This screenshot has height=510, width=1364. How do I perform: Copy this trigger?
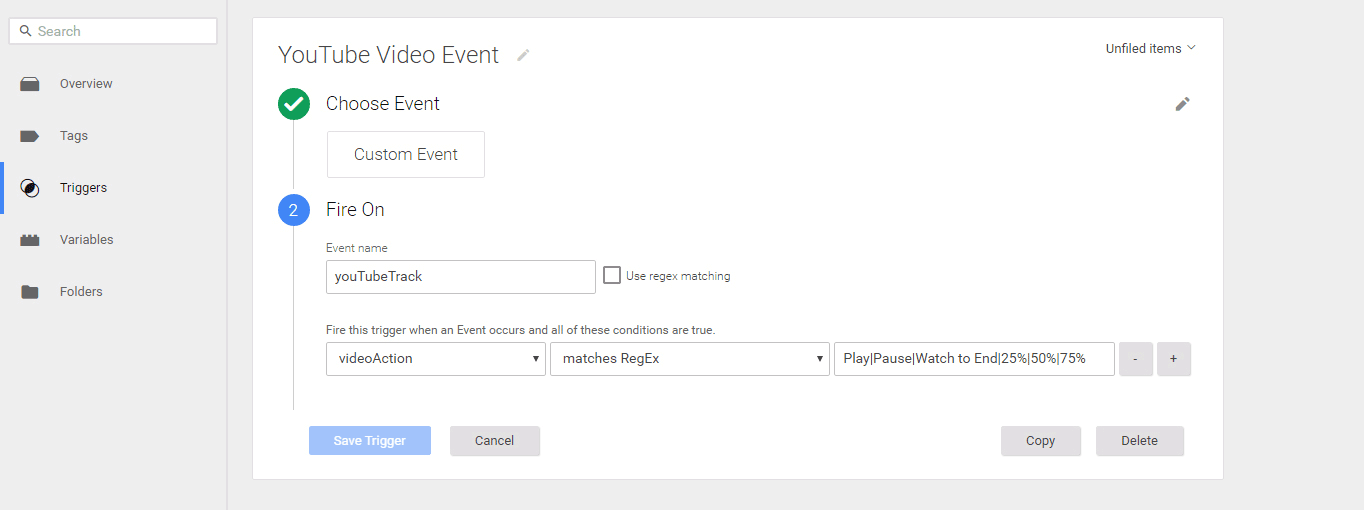click(1041, 441)
